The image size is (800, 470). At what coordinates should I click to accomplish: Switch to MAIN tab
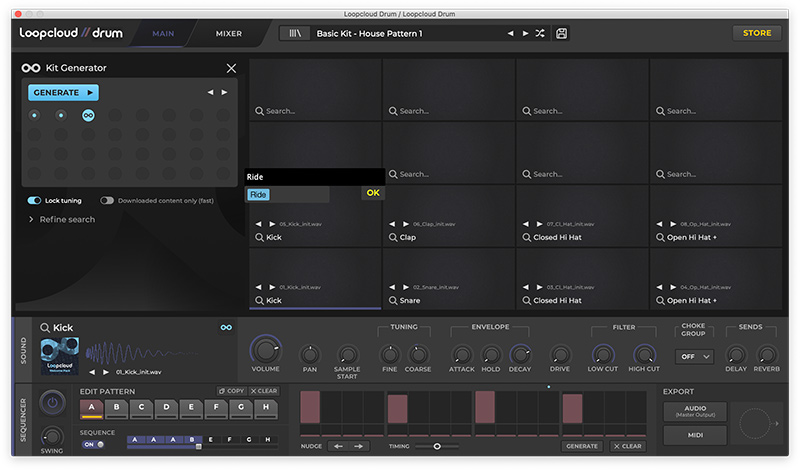pos(163,34)
